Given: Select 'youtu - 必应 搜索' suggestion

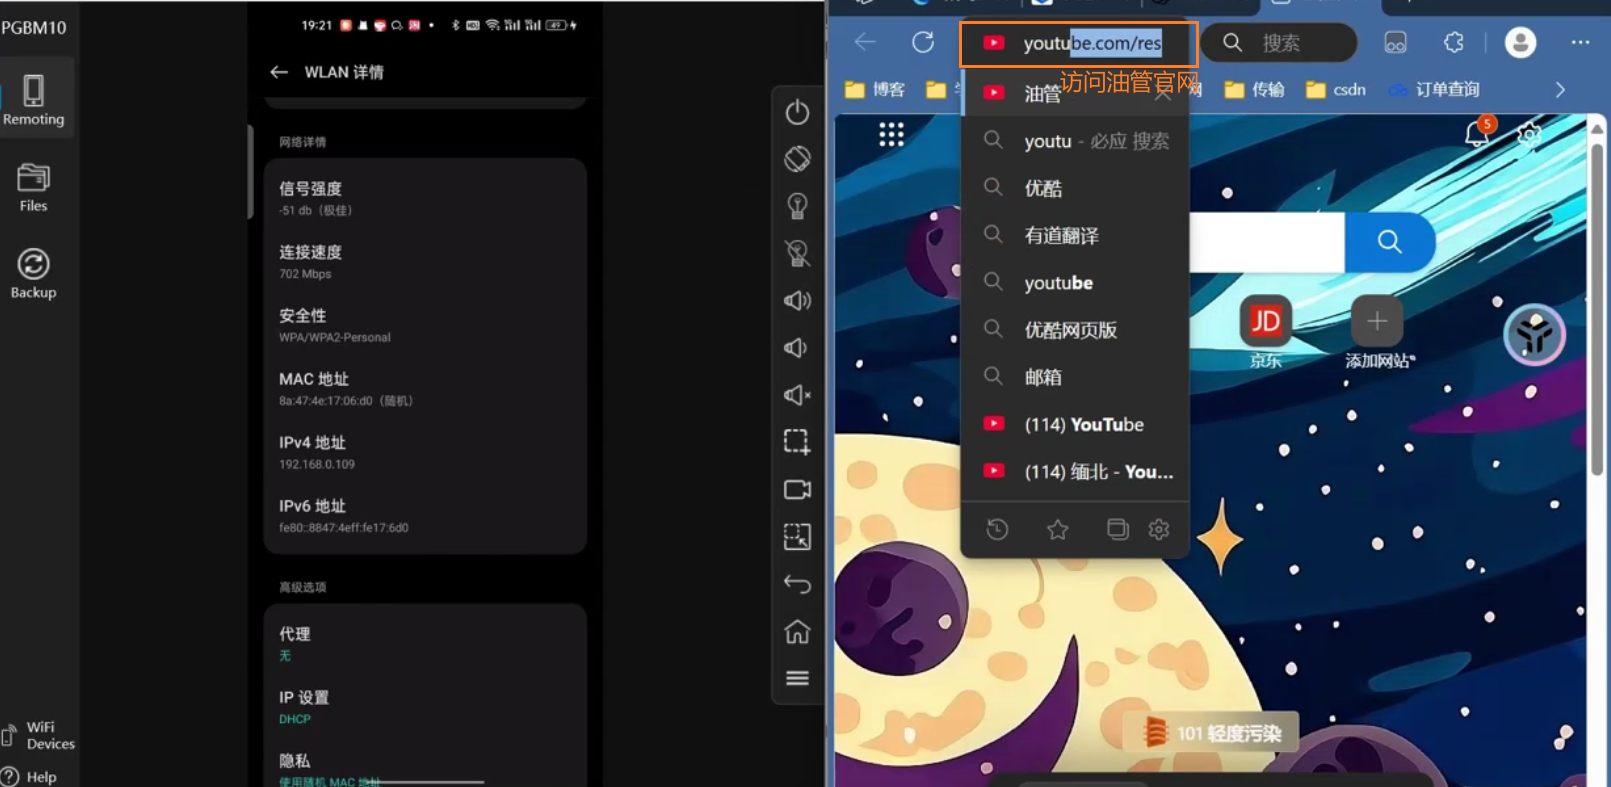Looking at the screenshot, I should pos(1075,141).
